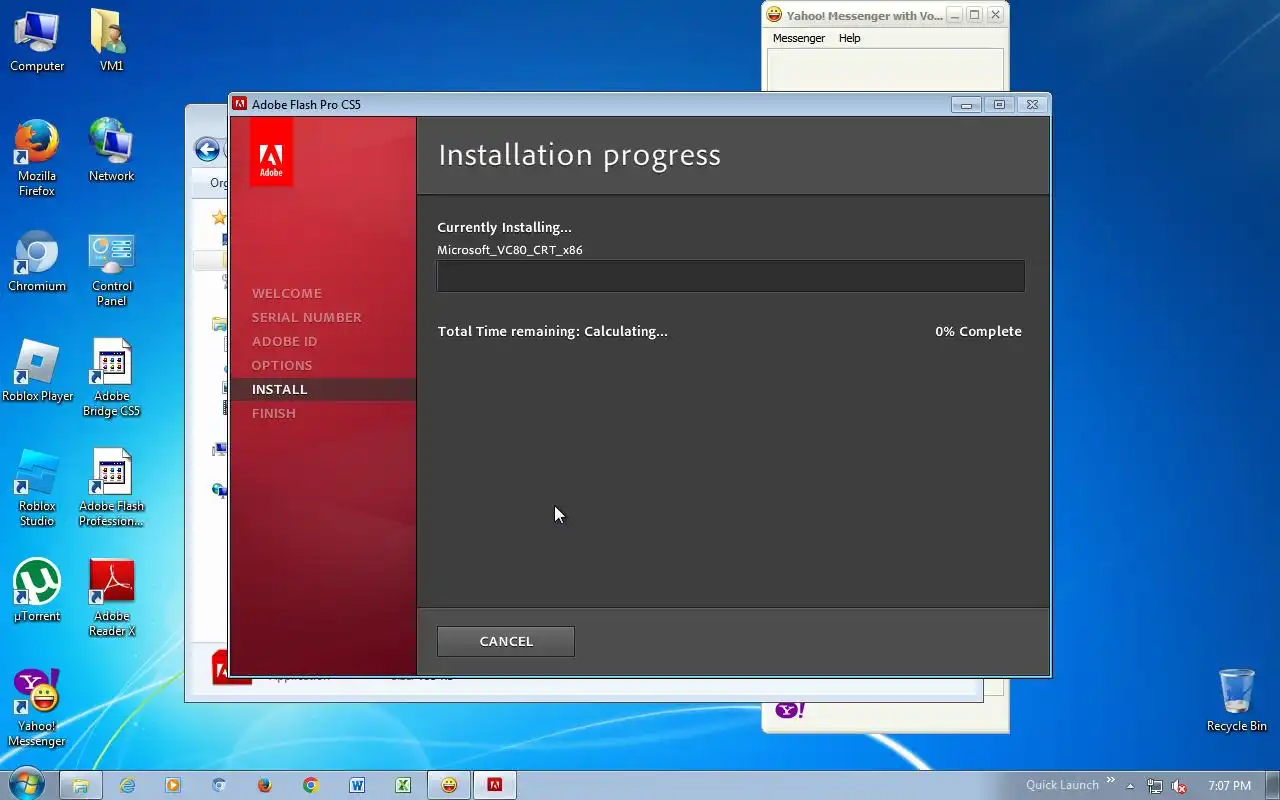This screenshot has height=800, width=1280.
Task: Select the Adobe Reader X desktop shortcut
Action: (x=111, y=598)
